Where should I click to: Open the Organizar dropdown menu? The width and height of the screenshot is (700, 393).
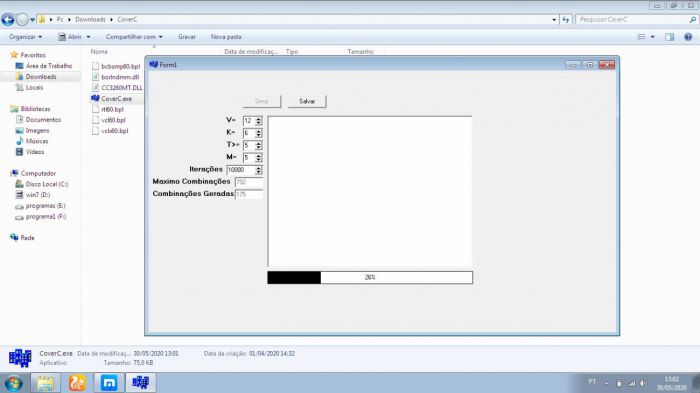25,37
